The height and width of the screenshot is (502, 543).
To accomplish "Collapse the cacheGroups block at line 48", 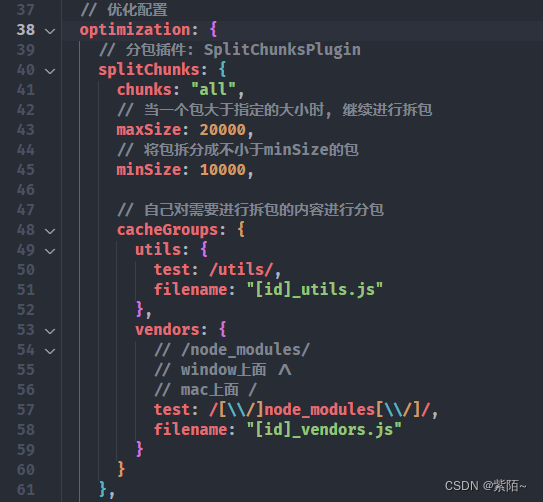I will pyautogui.click(x=50, y=231).
